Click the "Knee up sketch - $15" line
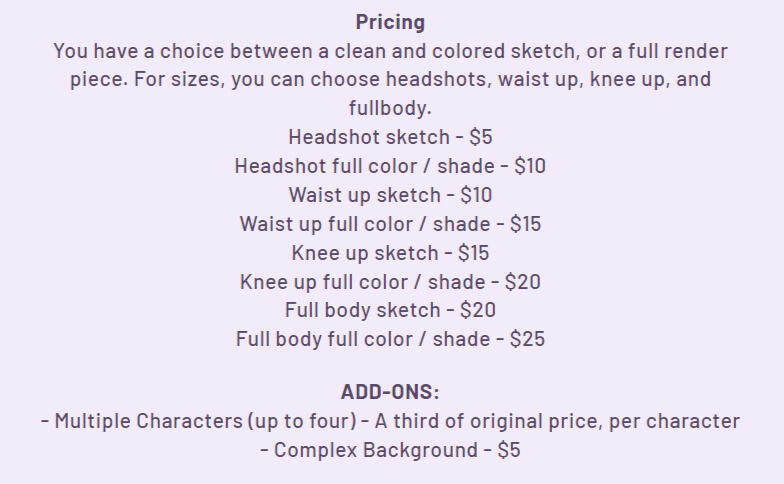The width and height of the screenshot is (784, 484). [390, 253]
